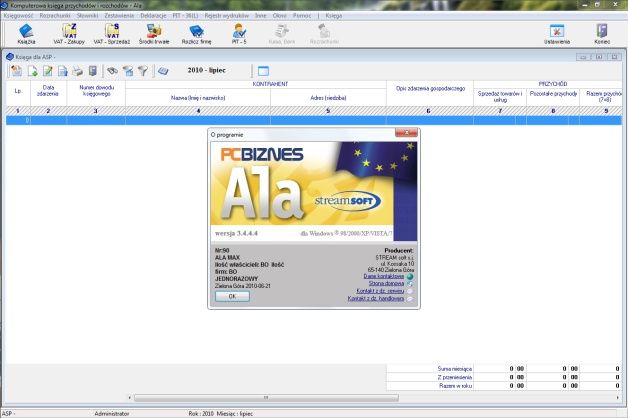The height and width of the screenshot is (418, 628).
Task: Click the Sprzedaż towarów i usług header
Action: pos(500,97)
